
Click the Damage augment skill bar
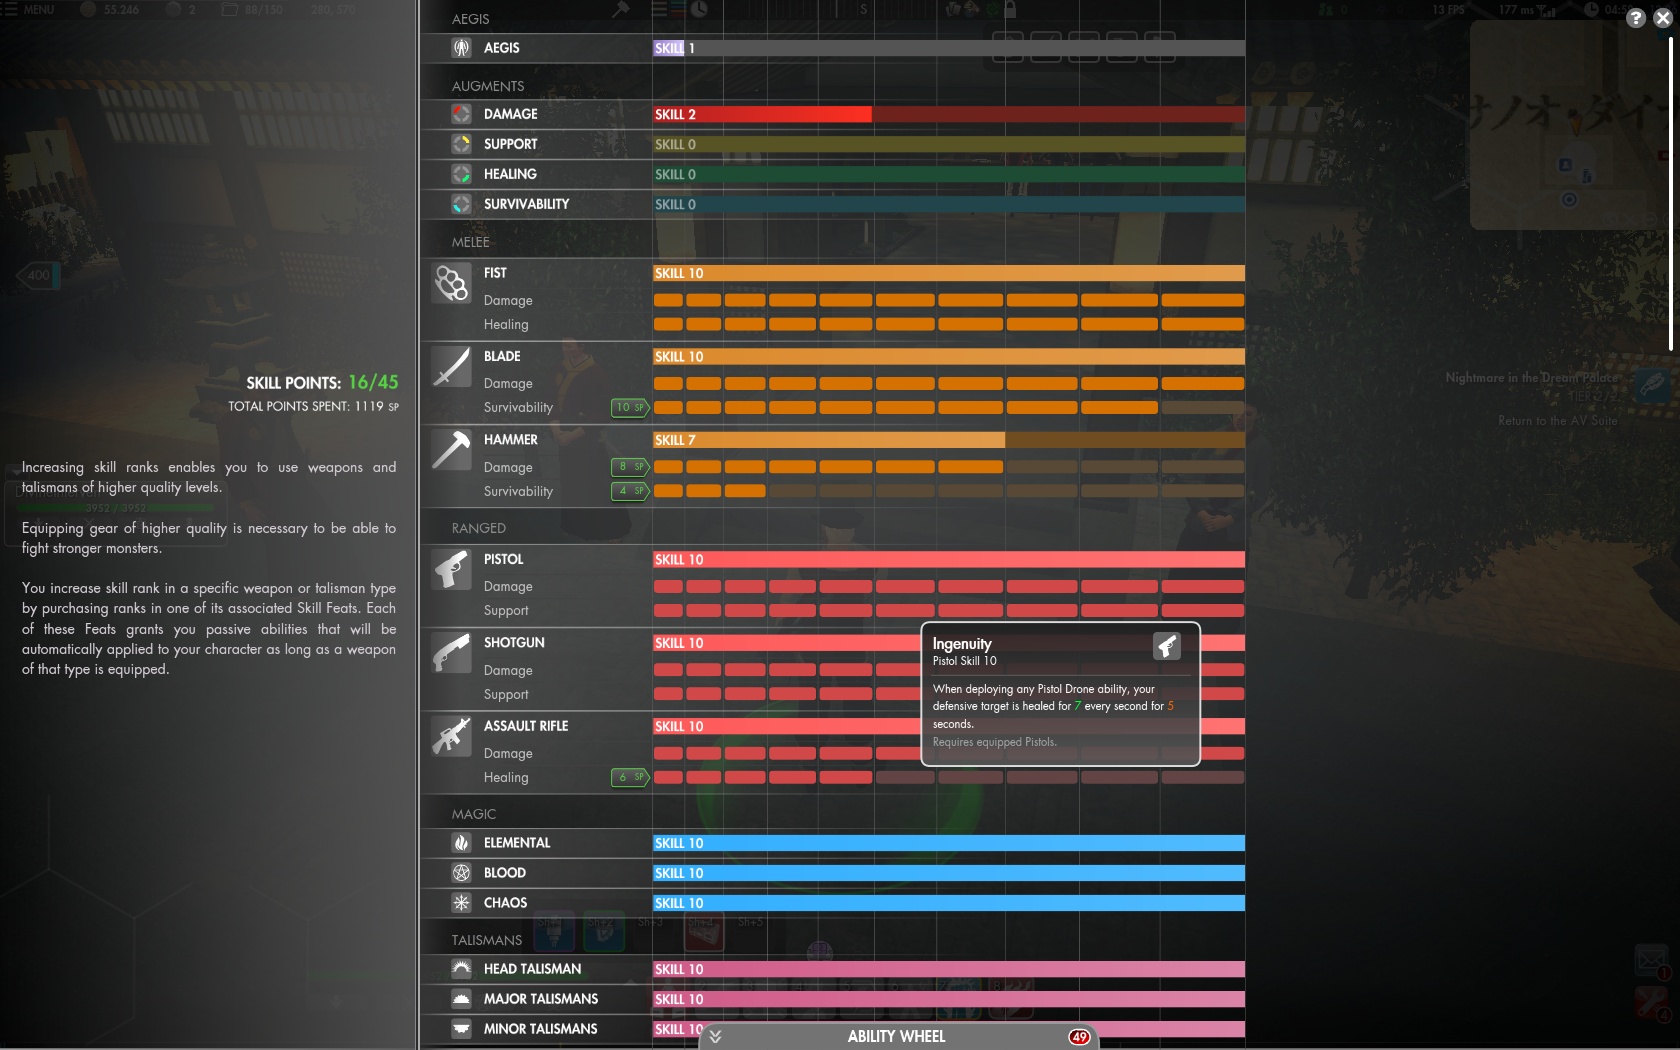[949, 114]
